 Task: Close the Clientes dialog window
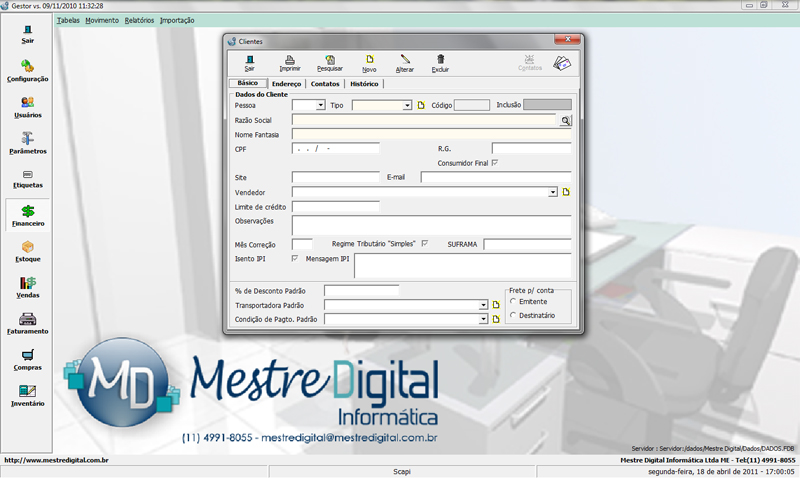coord(567,40)
